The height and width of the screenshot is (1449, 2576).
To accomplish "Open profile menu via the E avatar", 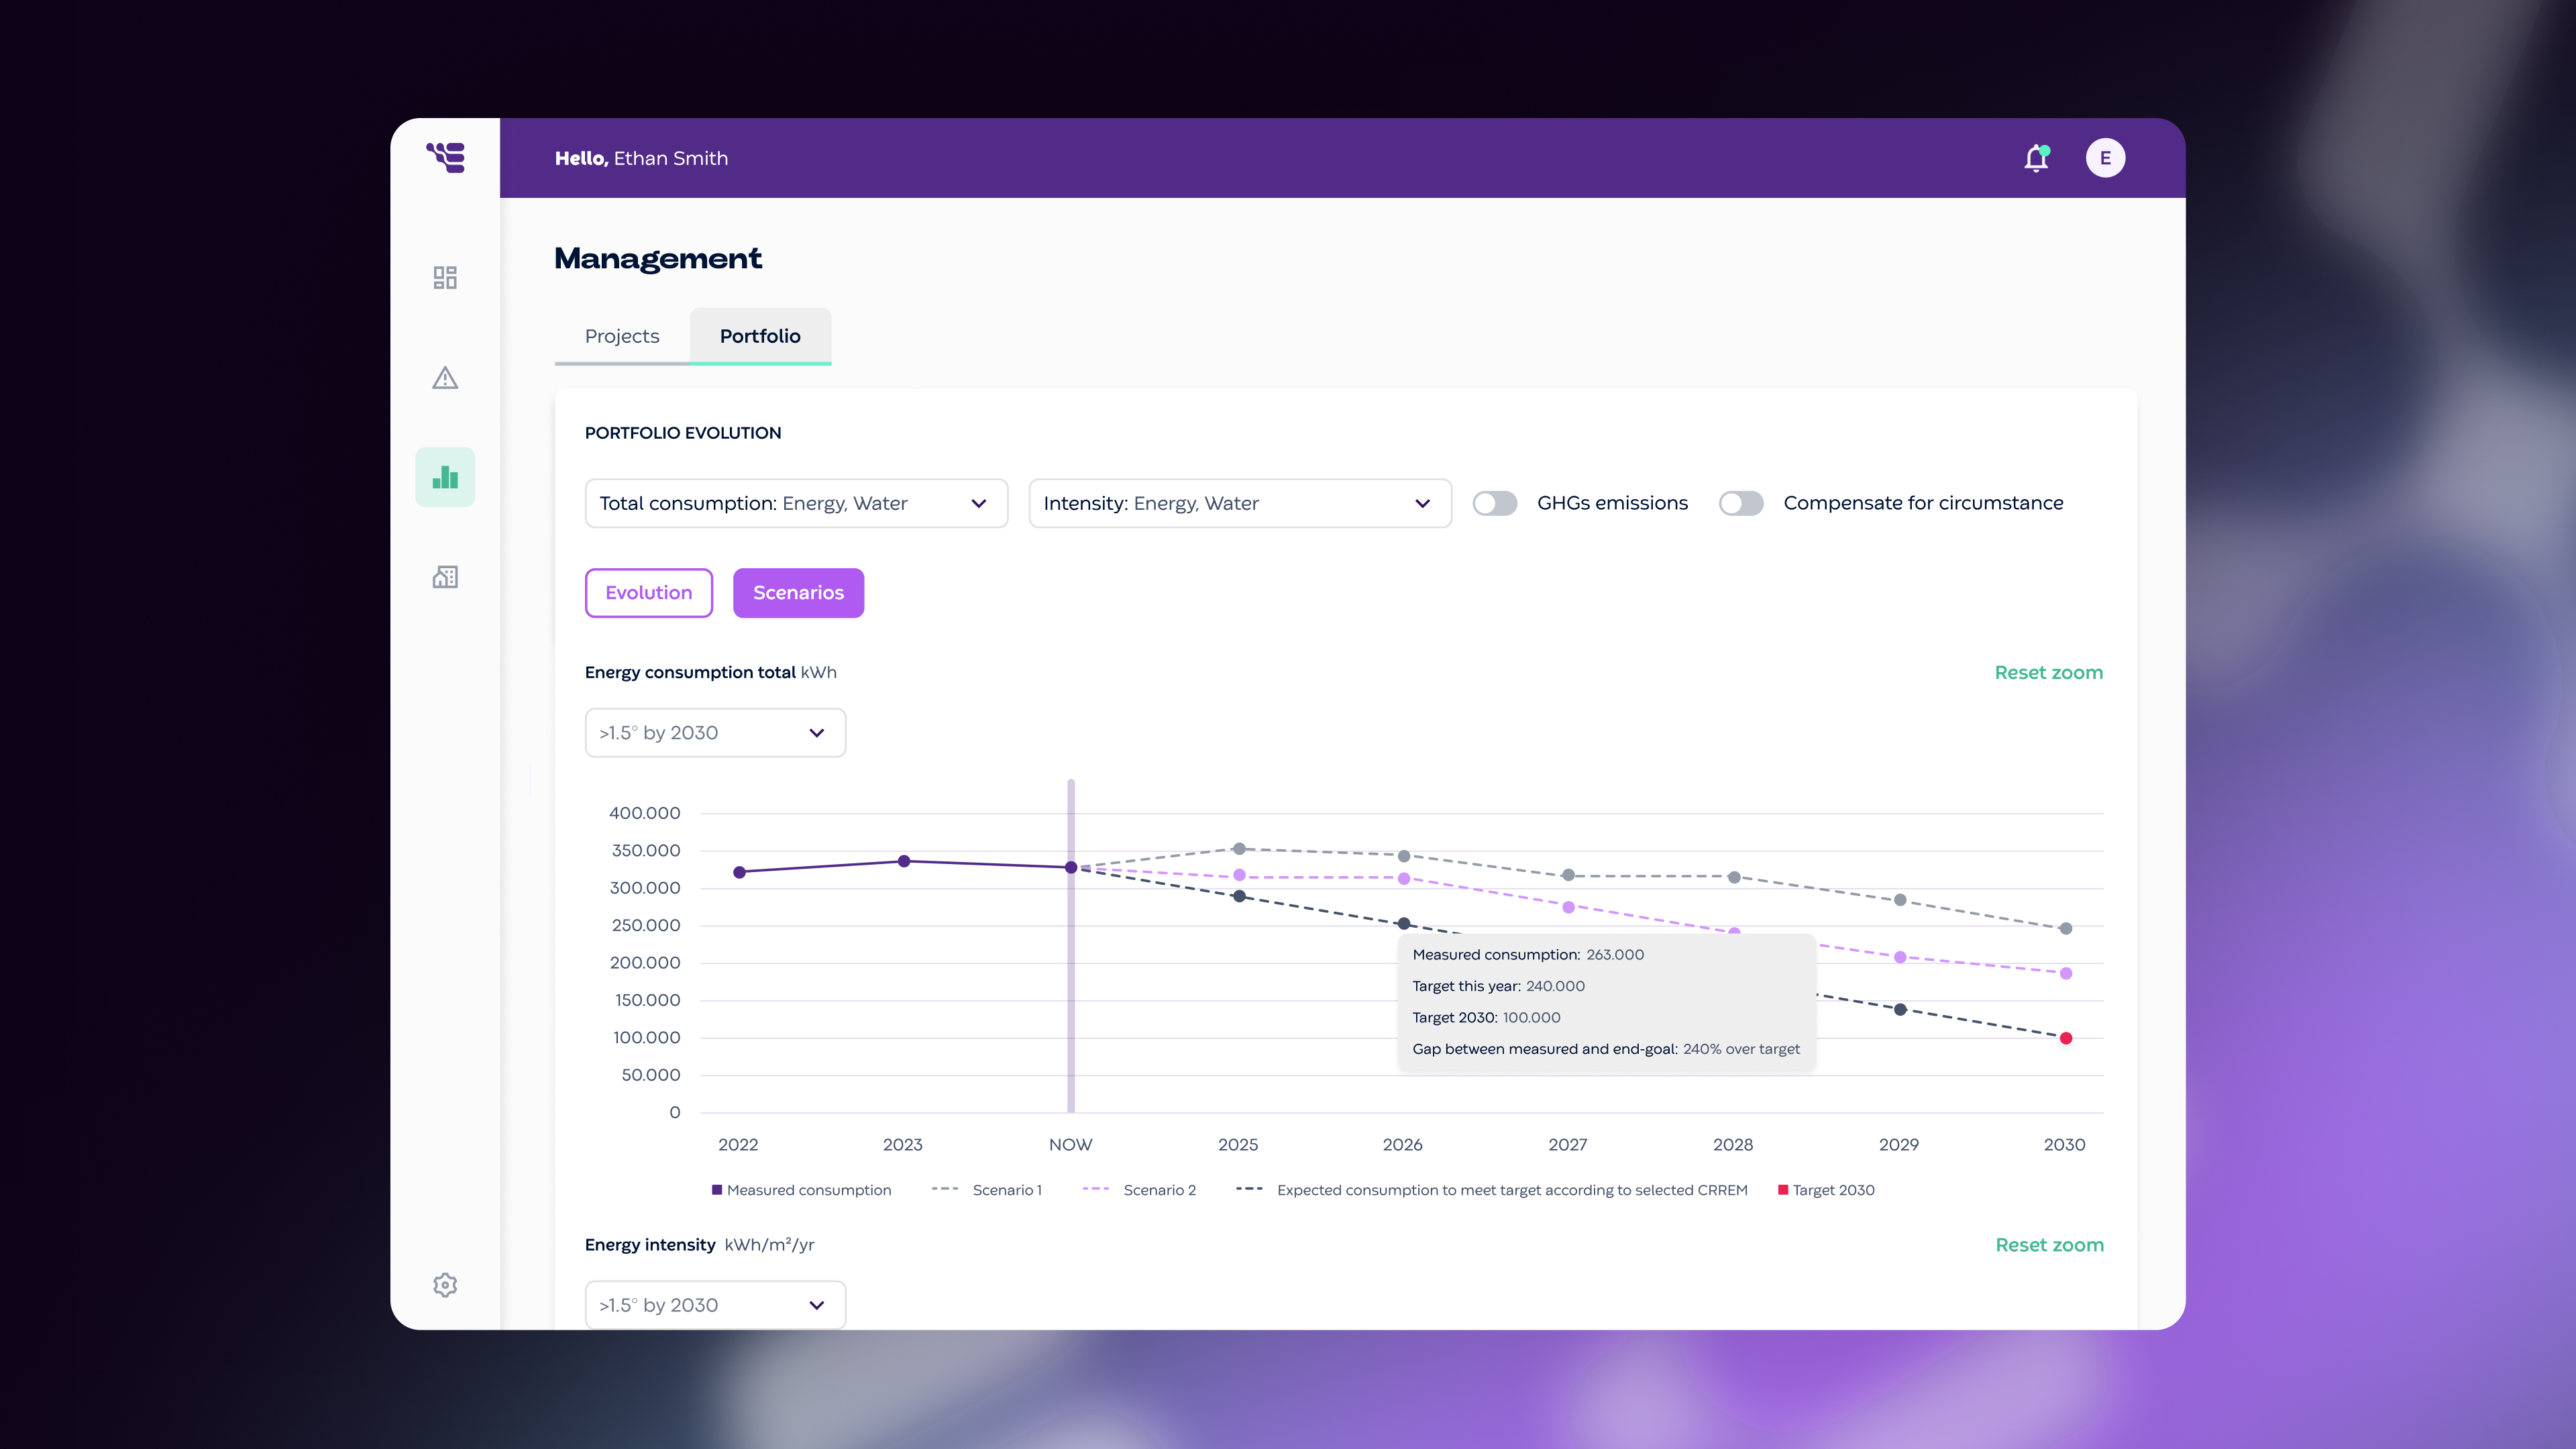I will (x=2106, y=157).
